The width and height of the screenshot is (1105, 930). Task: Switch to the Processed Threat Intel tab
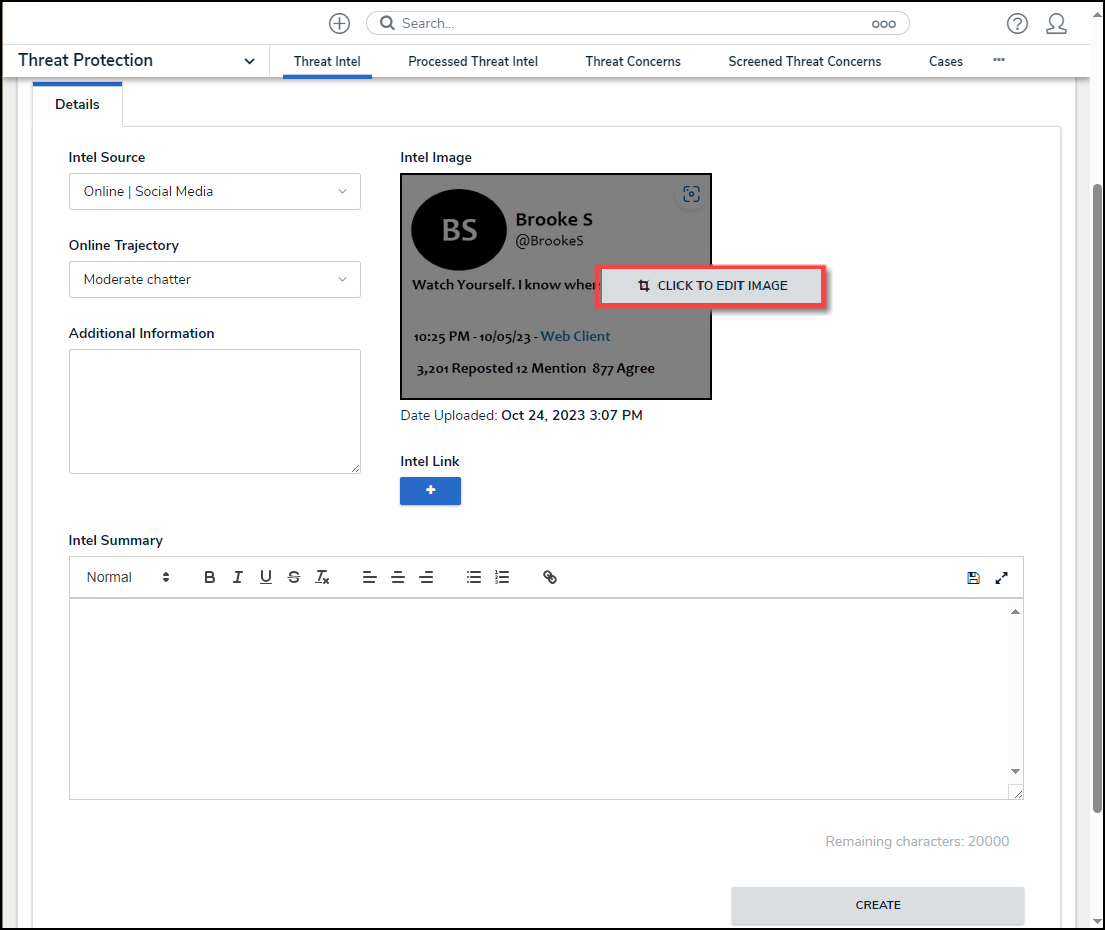pyautogui.click(x=473, y=61)
